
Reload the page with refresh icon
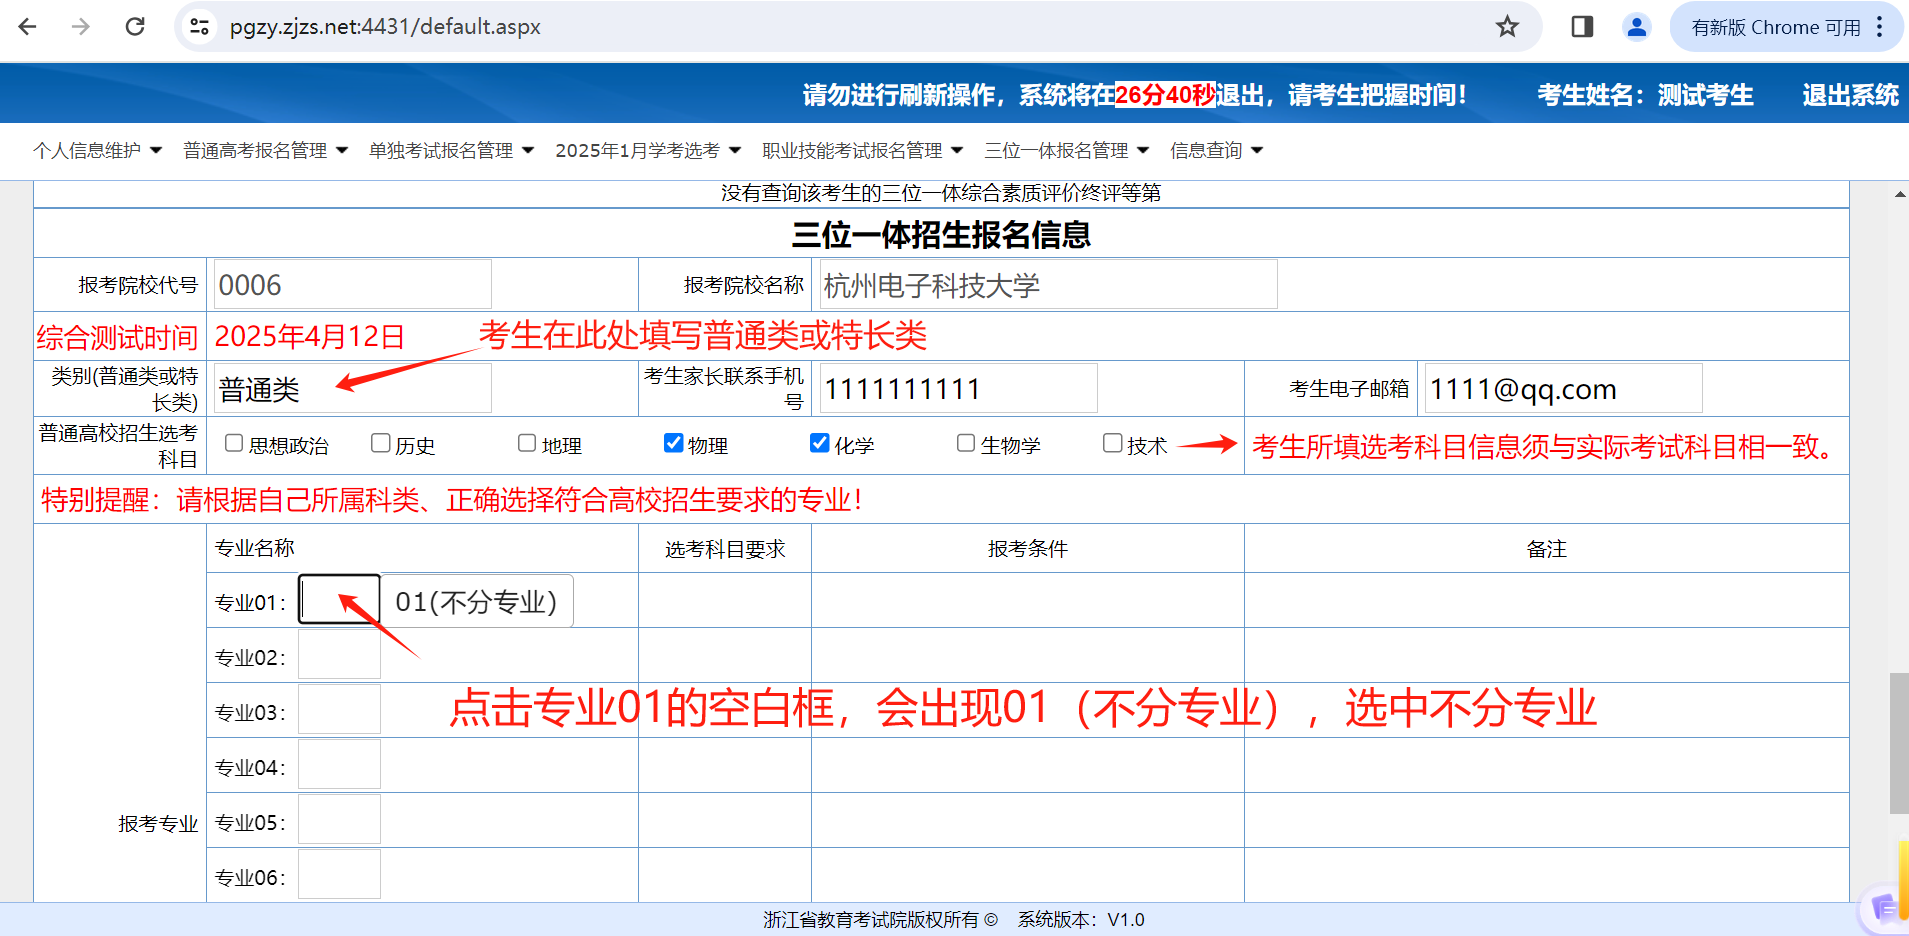point(135,27)
